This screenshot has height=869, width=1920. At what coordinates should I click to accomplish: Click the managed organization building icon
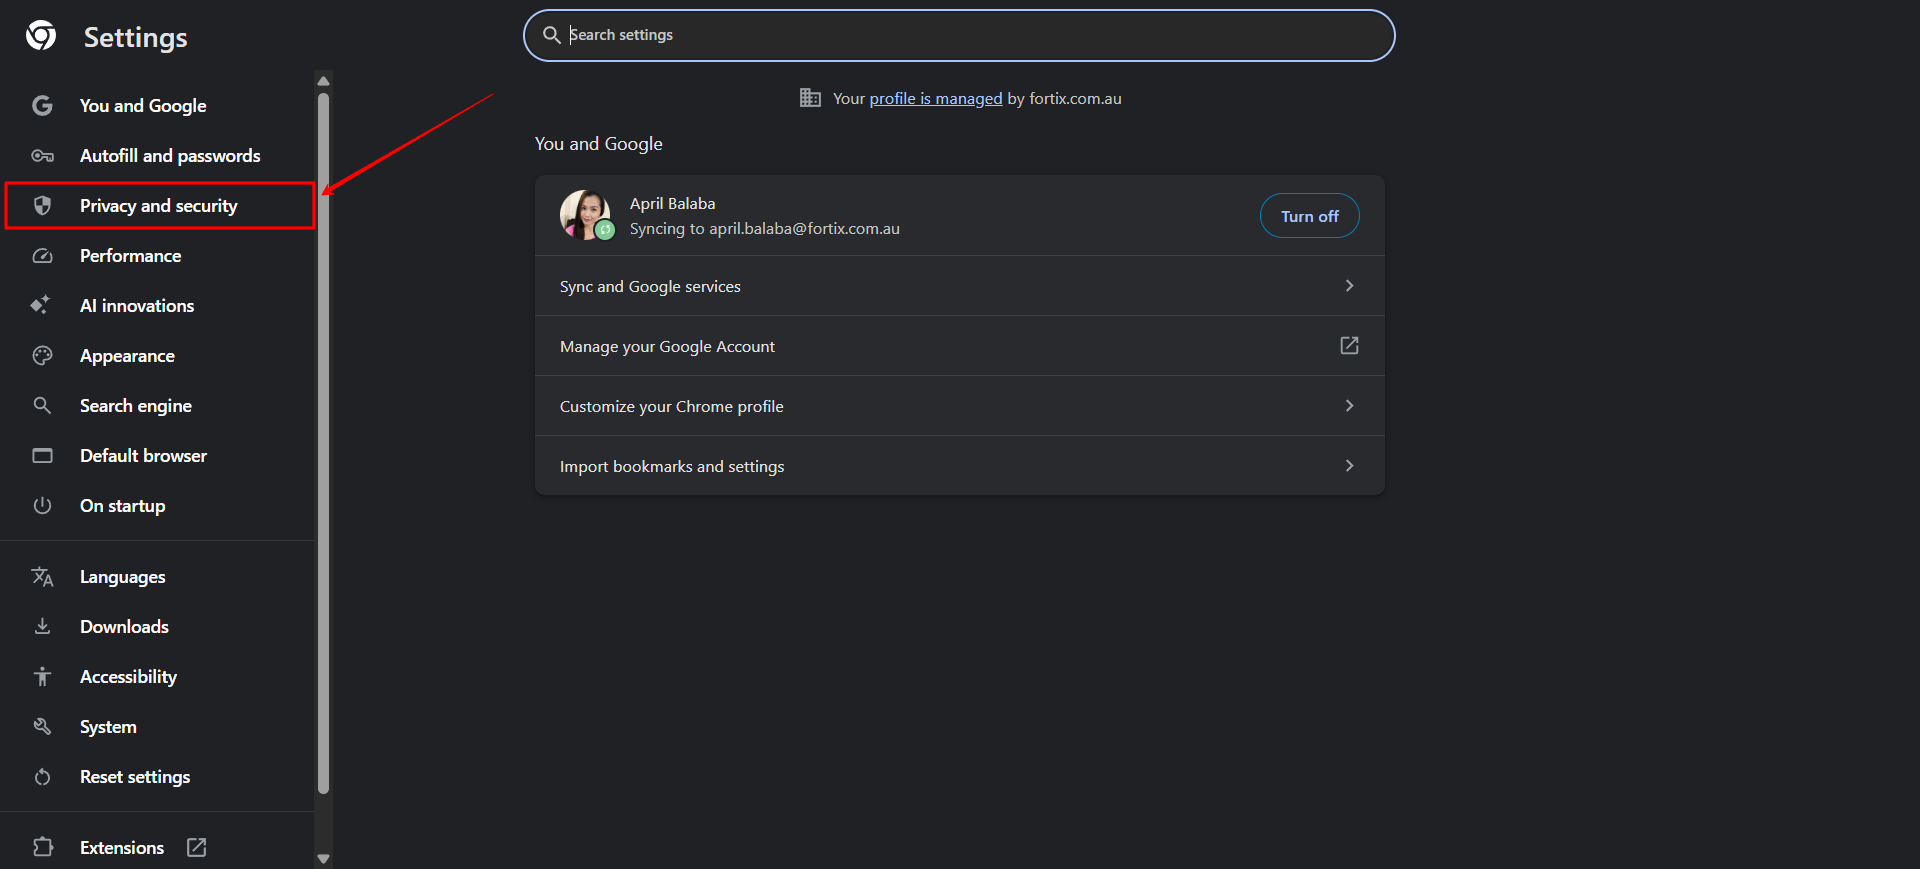click(x=810, y=98)
